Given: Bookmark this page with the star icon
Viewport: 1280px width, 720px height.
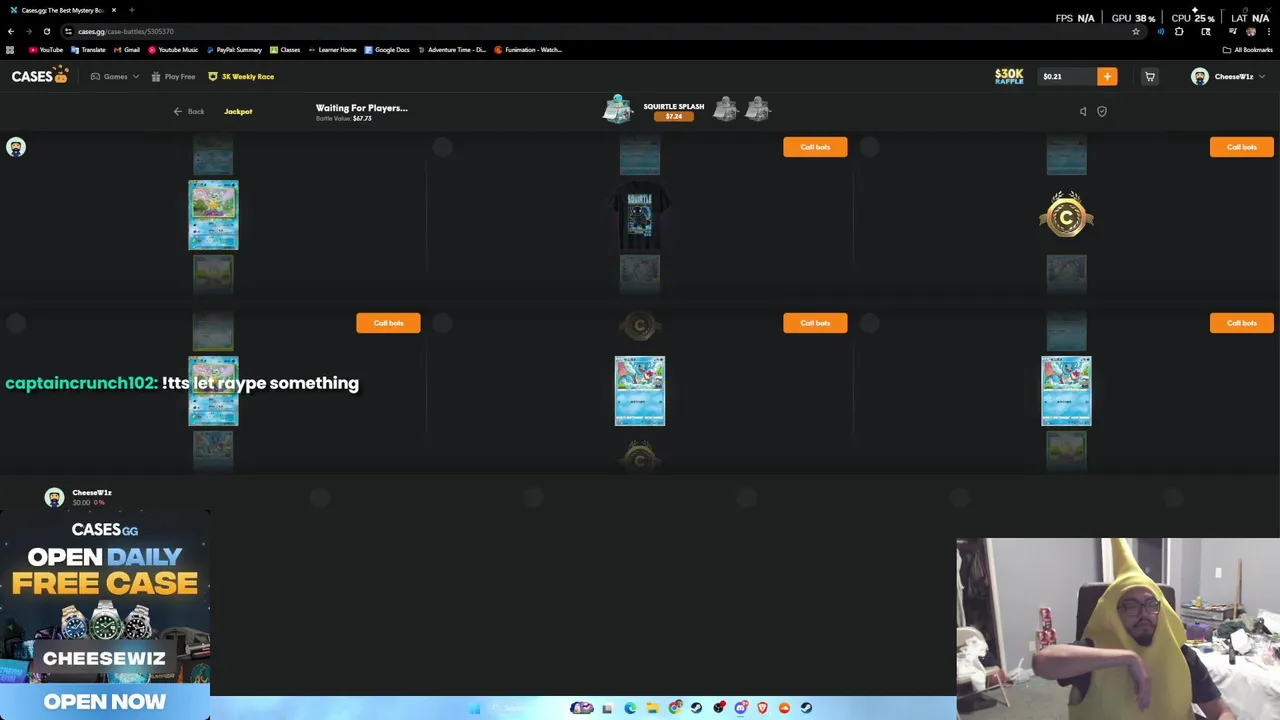Looking at the screenshot, I should (1136, 31).
